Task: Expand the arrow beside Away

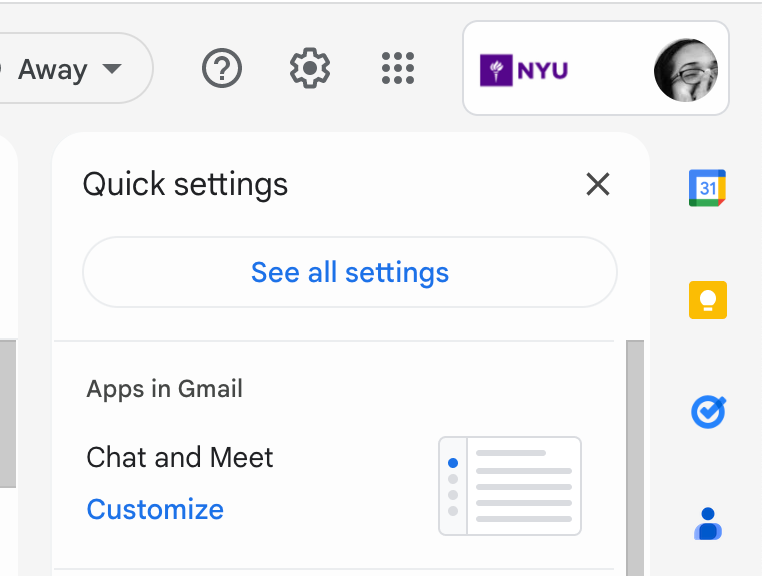Action: (x=112, y=70)
